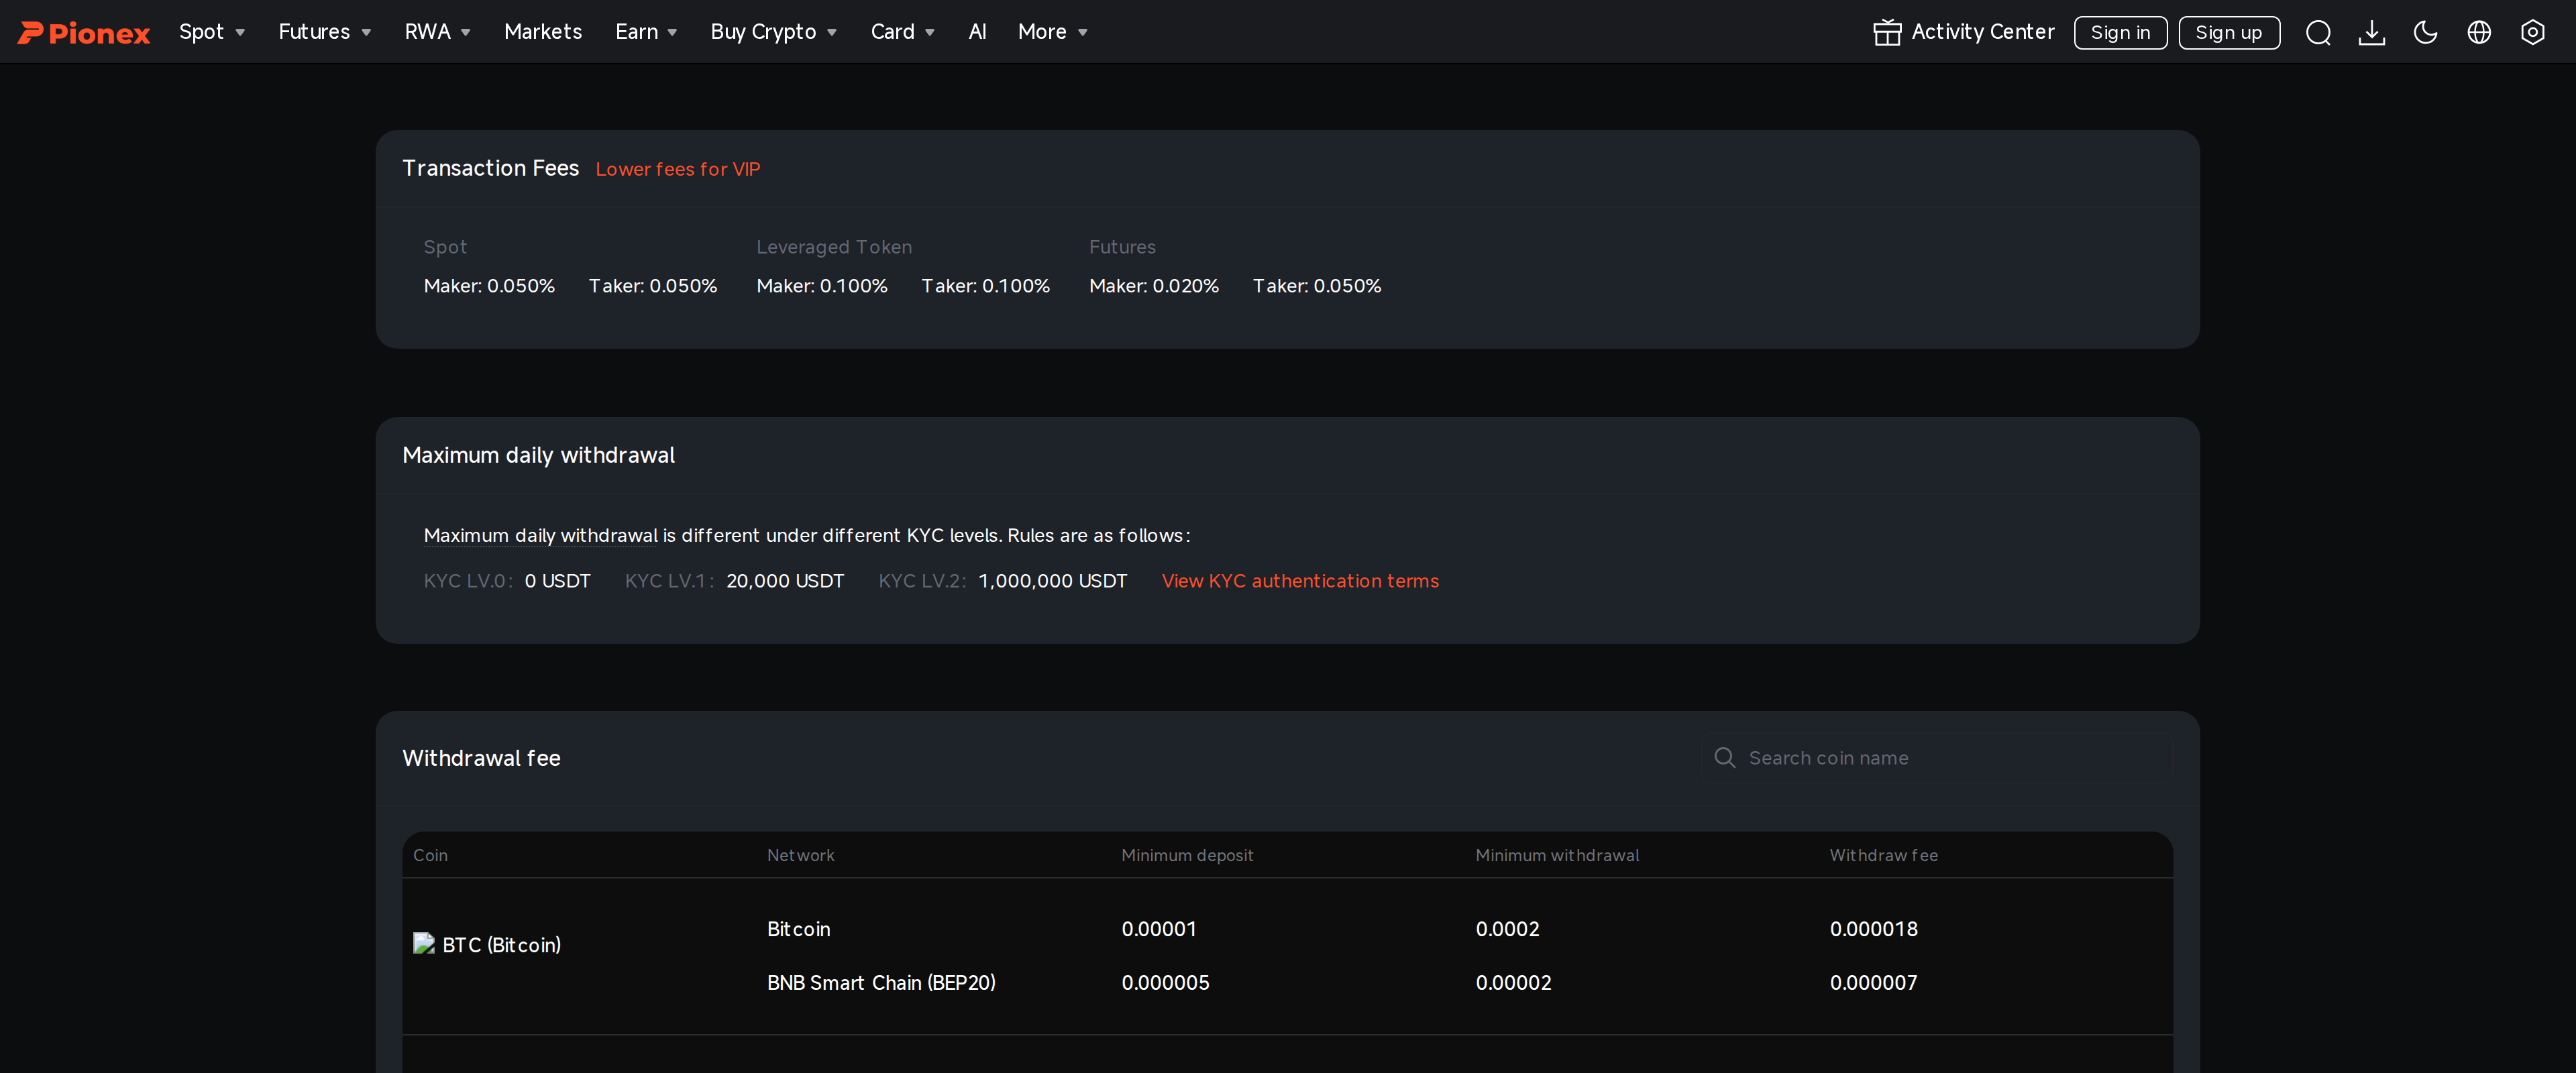Open the Markets page
The width and height of the screenshot is (2576, 1073).
542,32
